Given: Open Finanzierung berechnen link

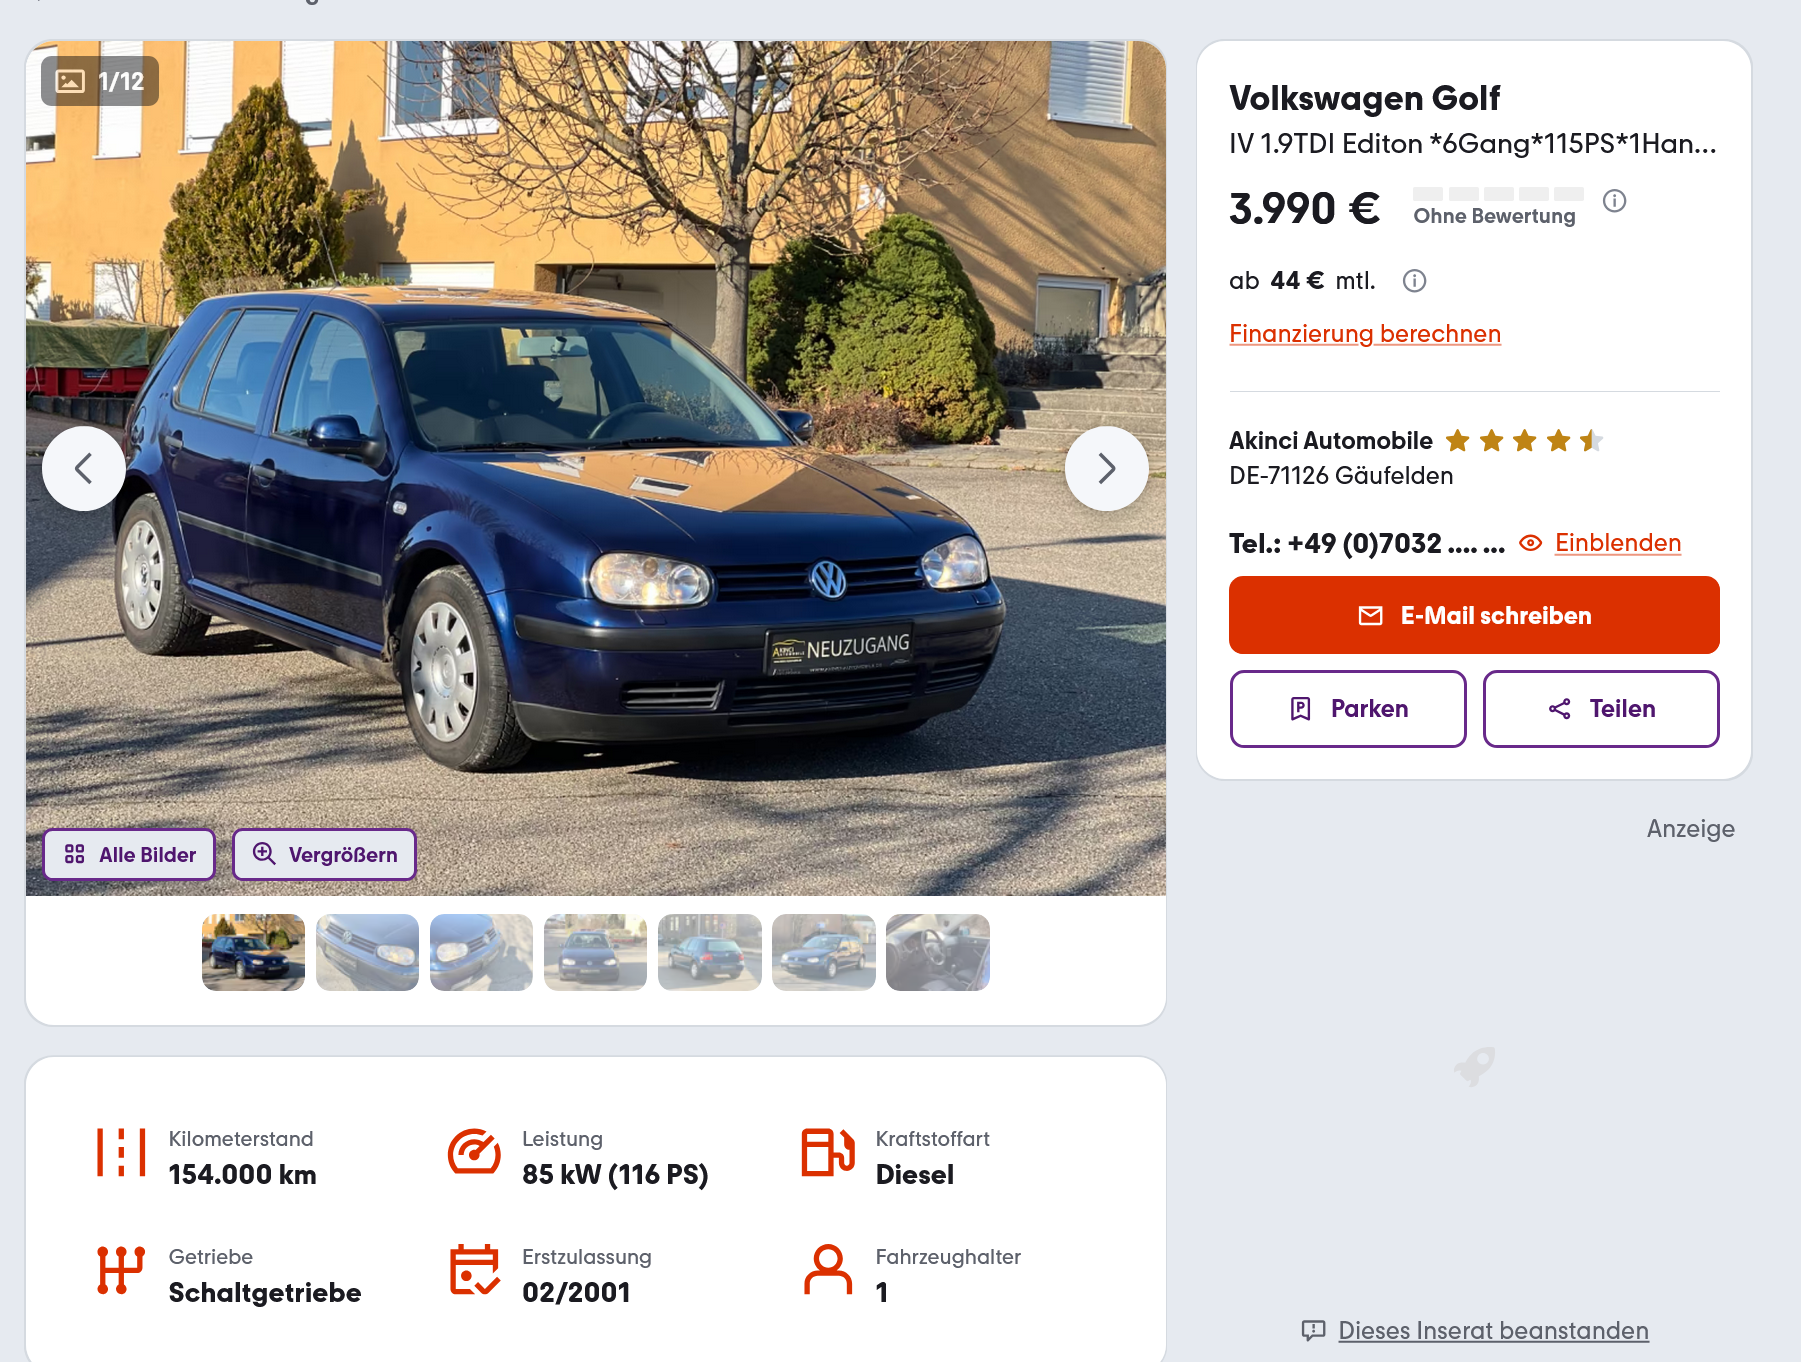Looking at the screenshot, I should tap(1365, 334).
